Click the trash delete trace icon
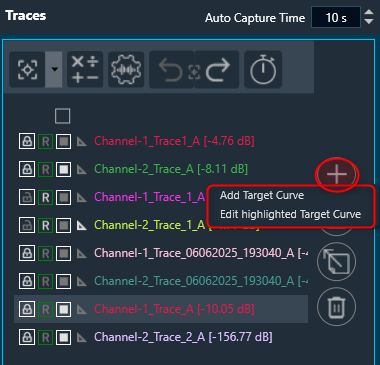Screen dimensions: 380x365 pyautogui.click(x=336, y=307)
